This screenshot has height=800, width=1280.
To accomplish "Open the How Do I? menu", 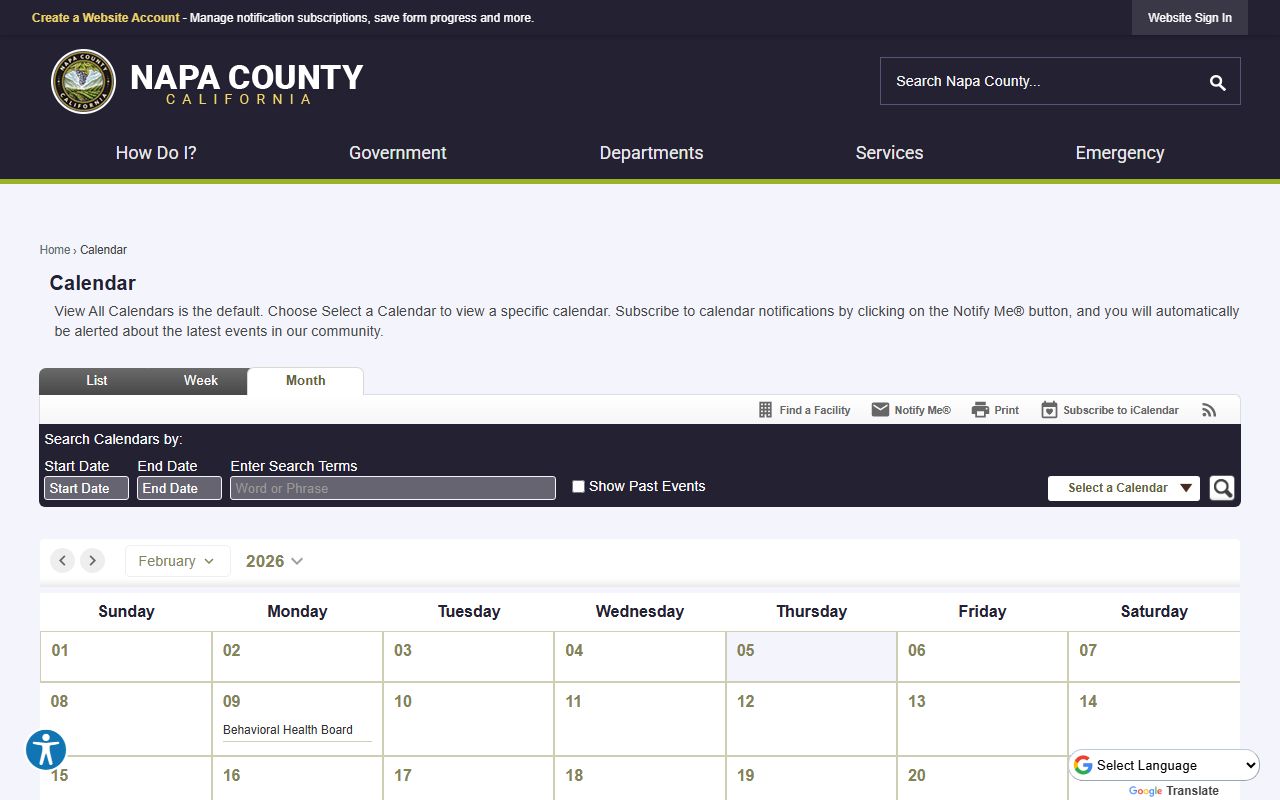I will (x=156, y=153).
